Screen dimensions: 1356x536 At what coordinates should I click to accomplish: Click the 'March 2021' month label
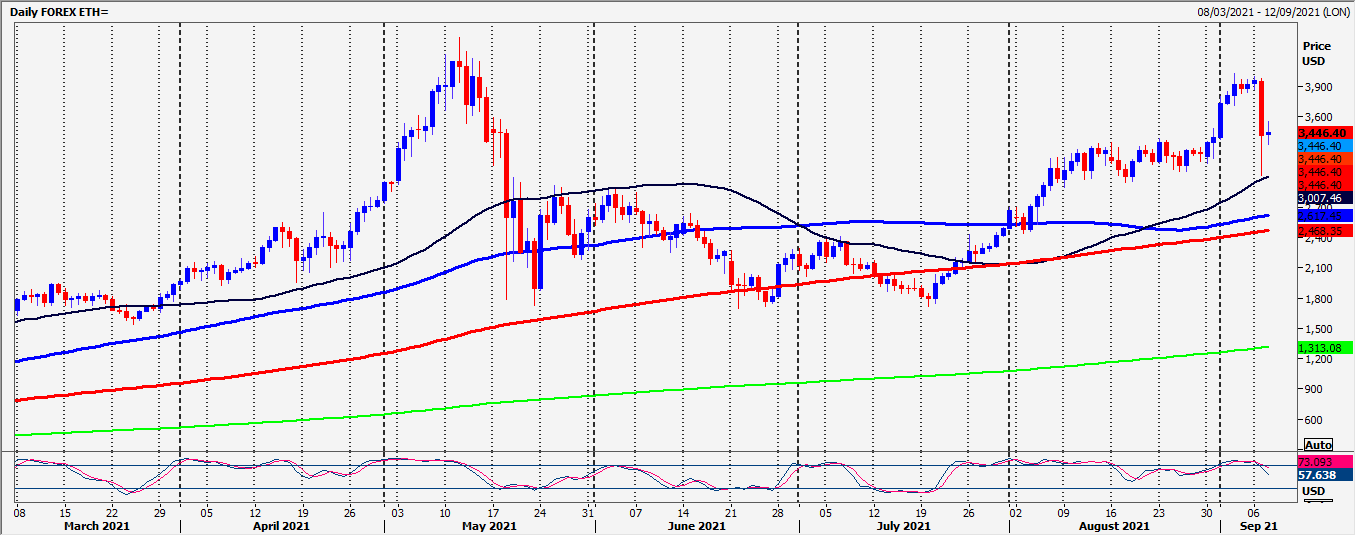pos(97,526)
